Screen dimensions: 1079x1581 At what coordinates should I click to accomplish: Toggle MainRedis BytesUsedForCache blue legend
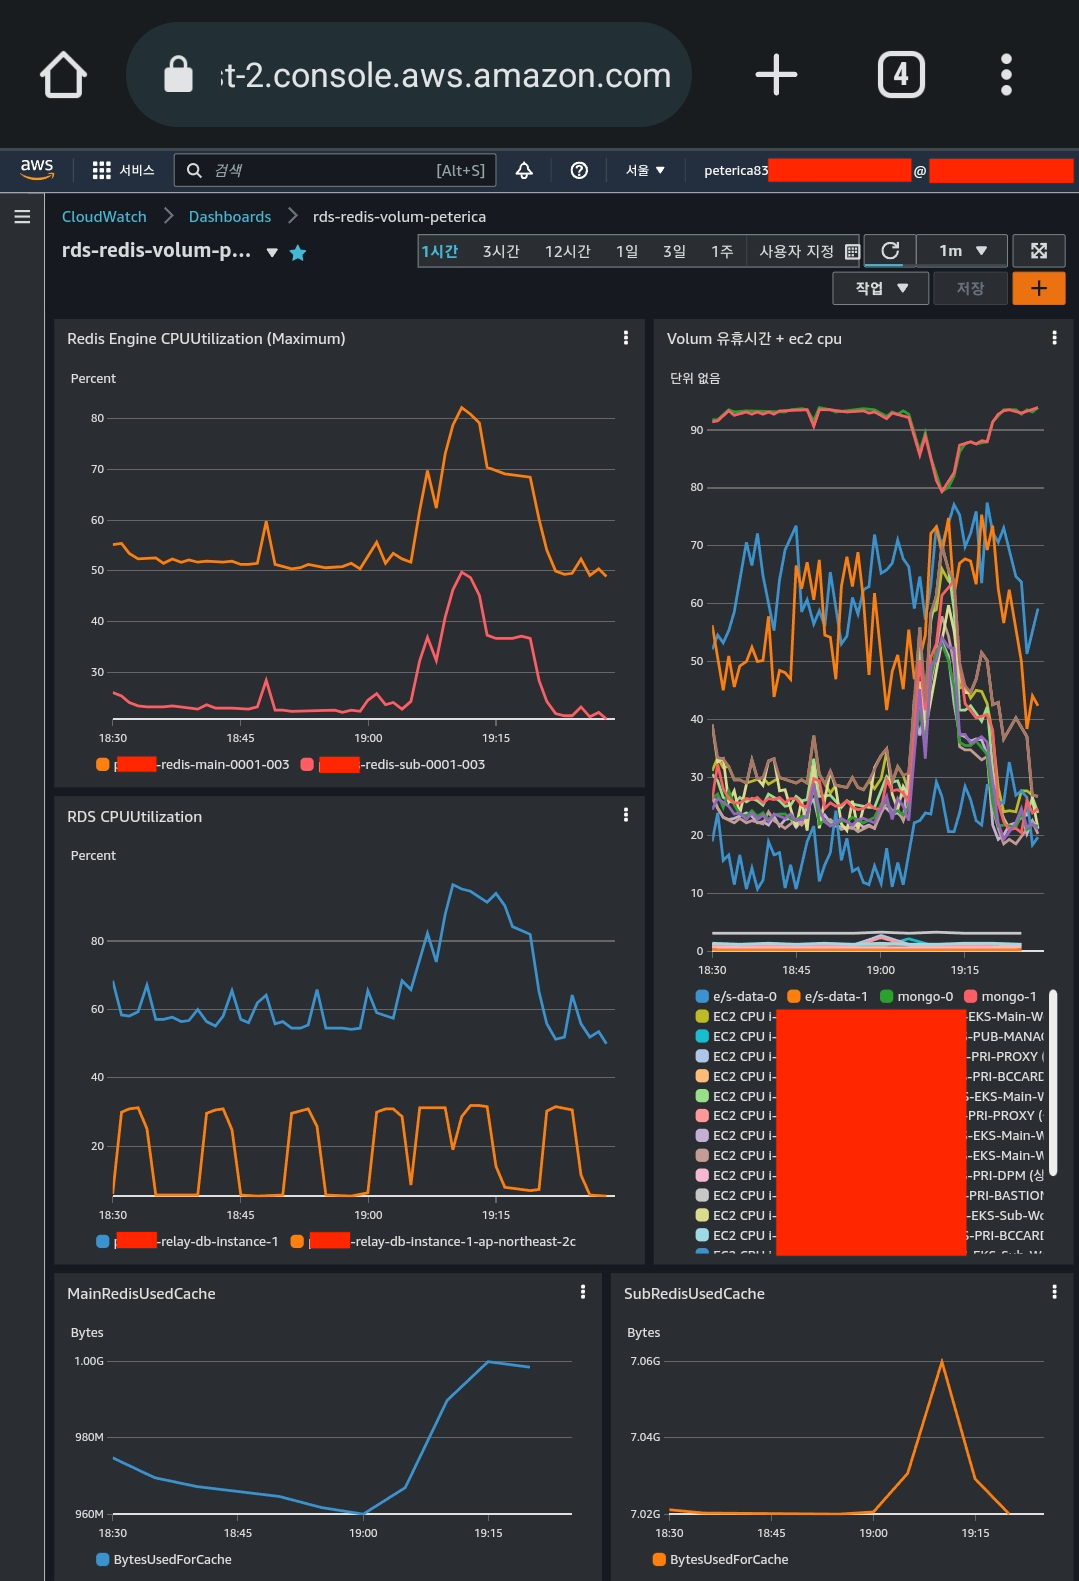(164, 1559)
